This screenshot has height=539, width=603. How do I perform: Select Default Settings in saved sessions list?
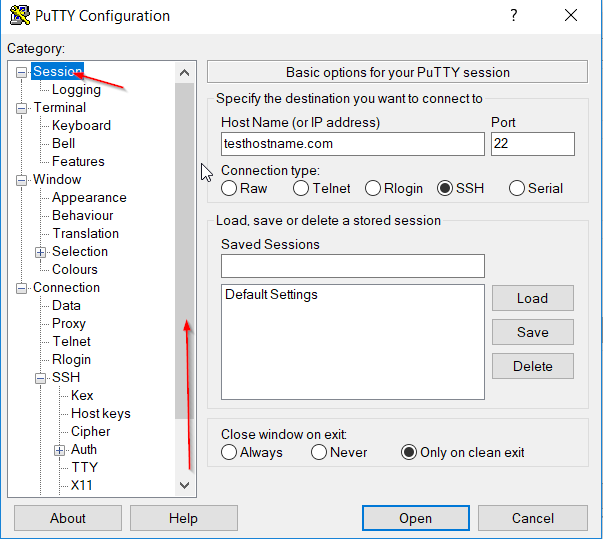(x=271, y=295)
